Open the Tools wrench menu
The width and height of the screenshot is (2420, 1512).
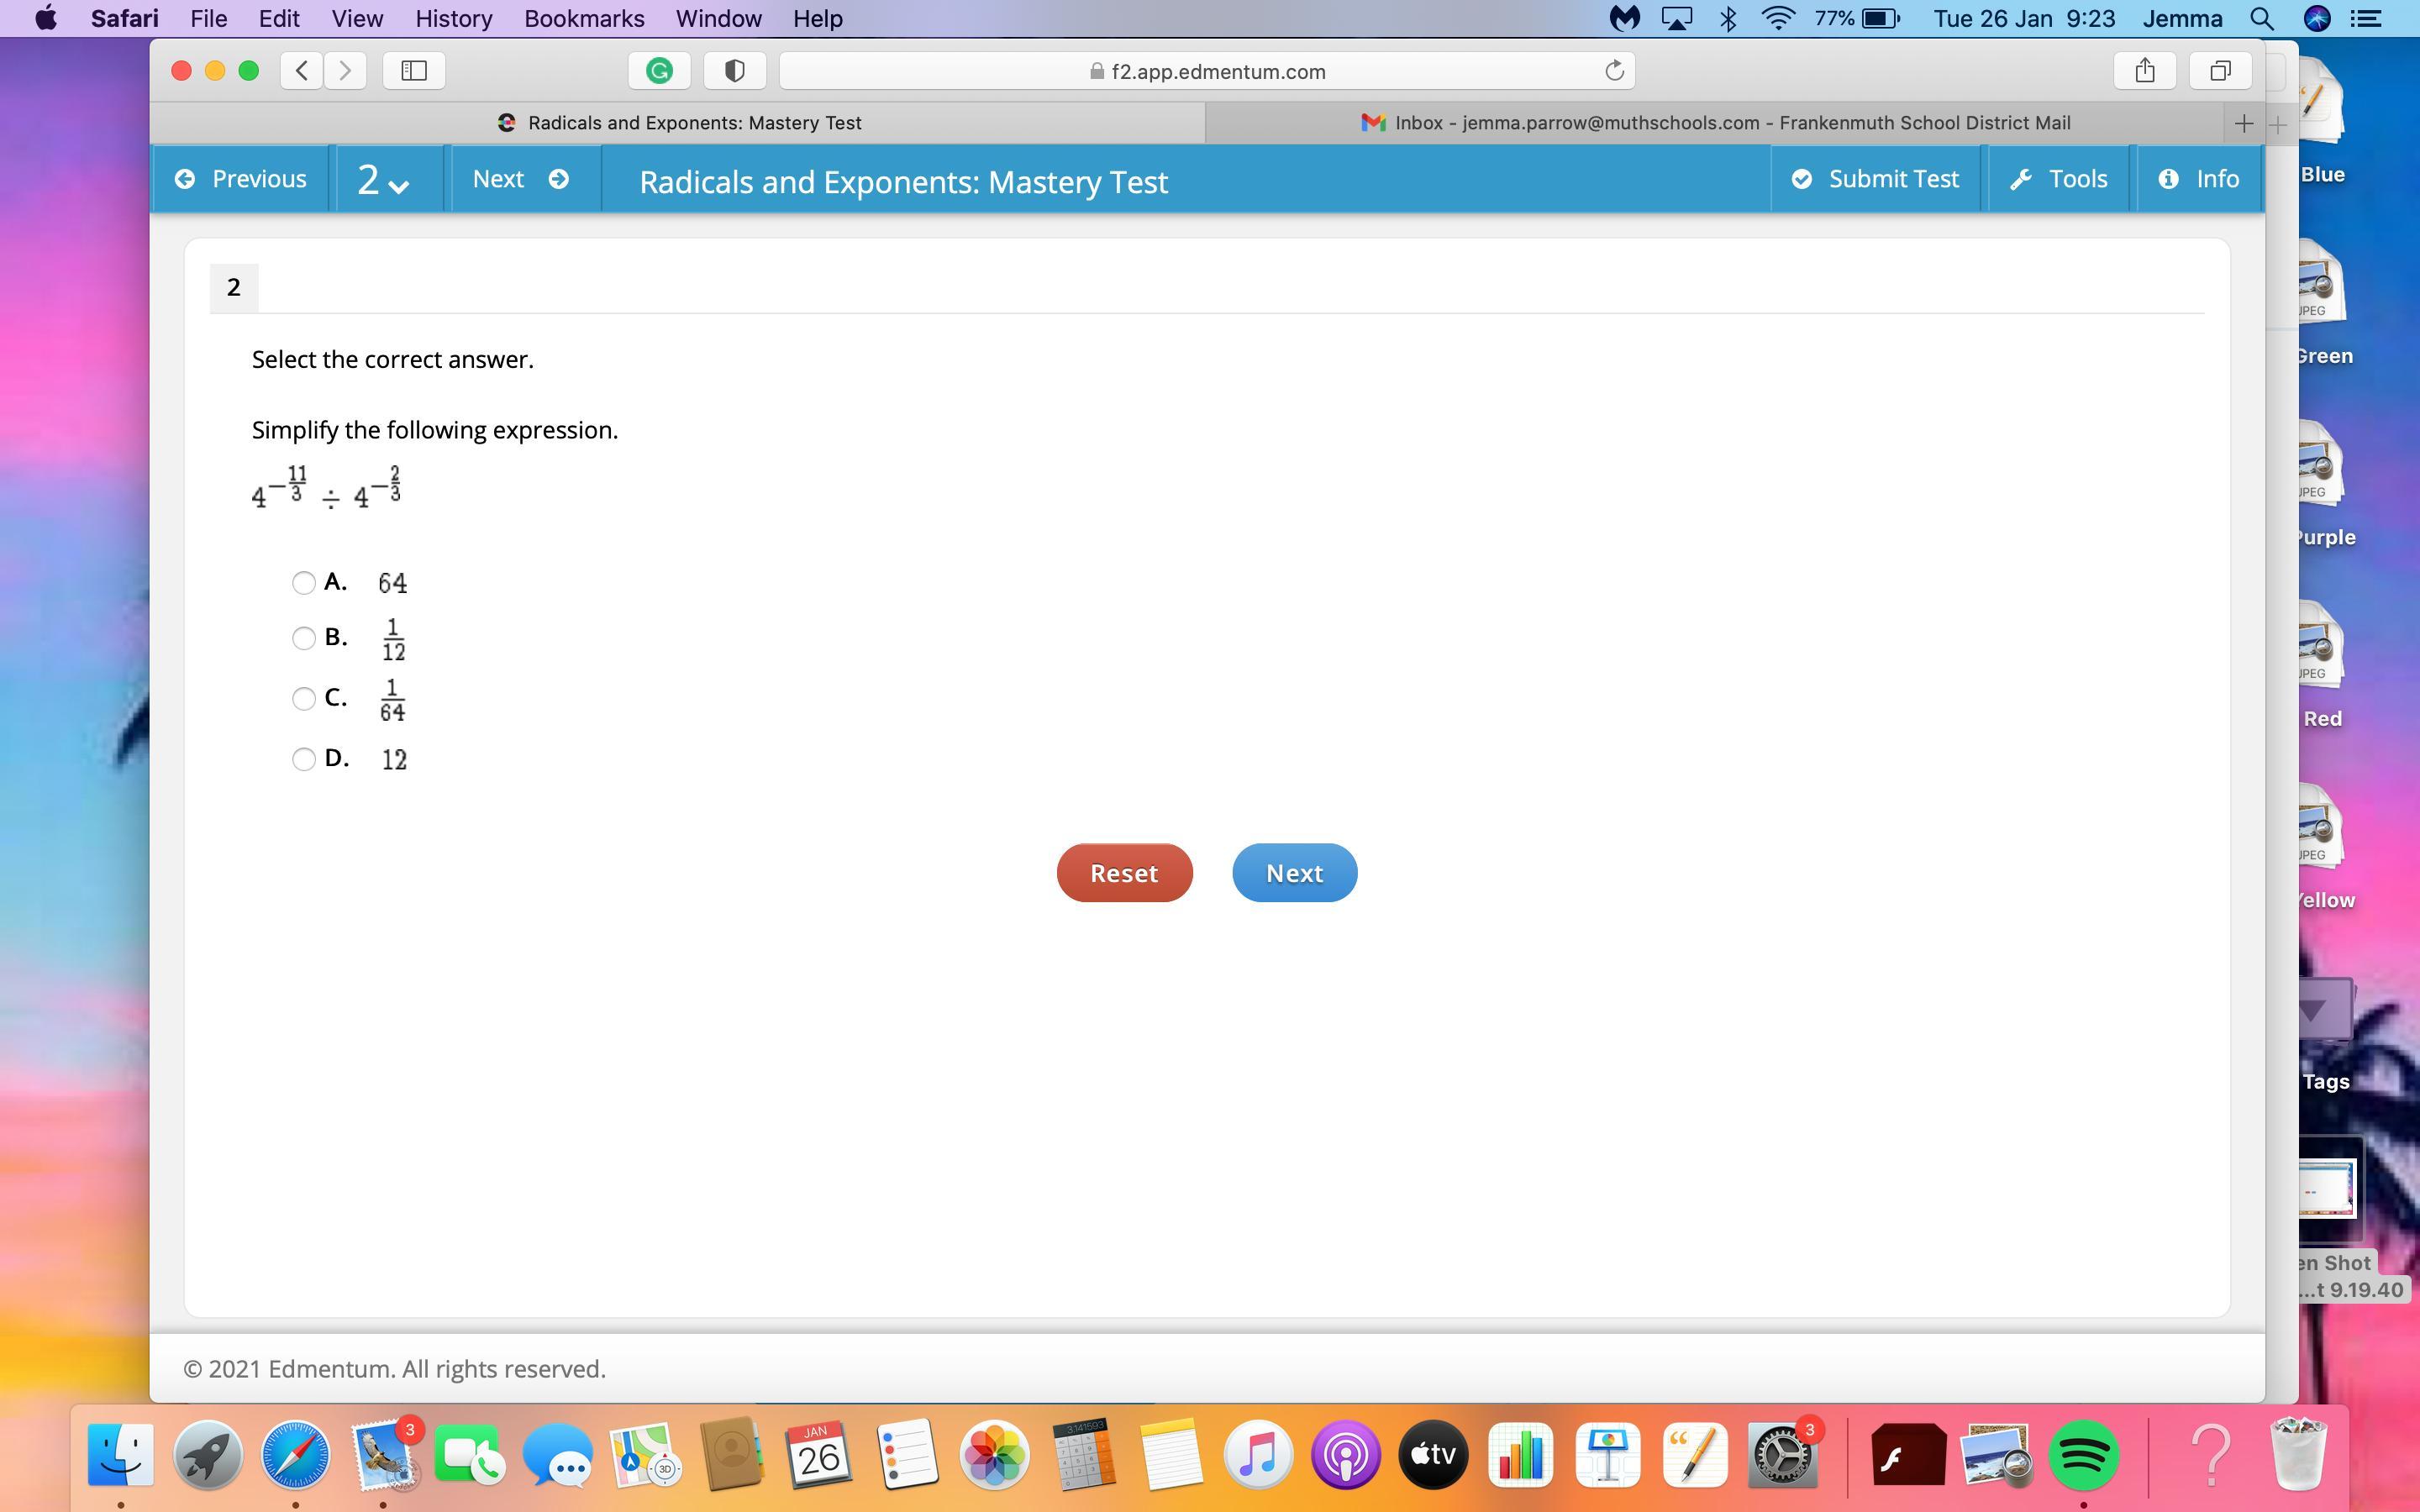pyautogui.click(x=2058, y=179)
